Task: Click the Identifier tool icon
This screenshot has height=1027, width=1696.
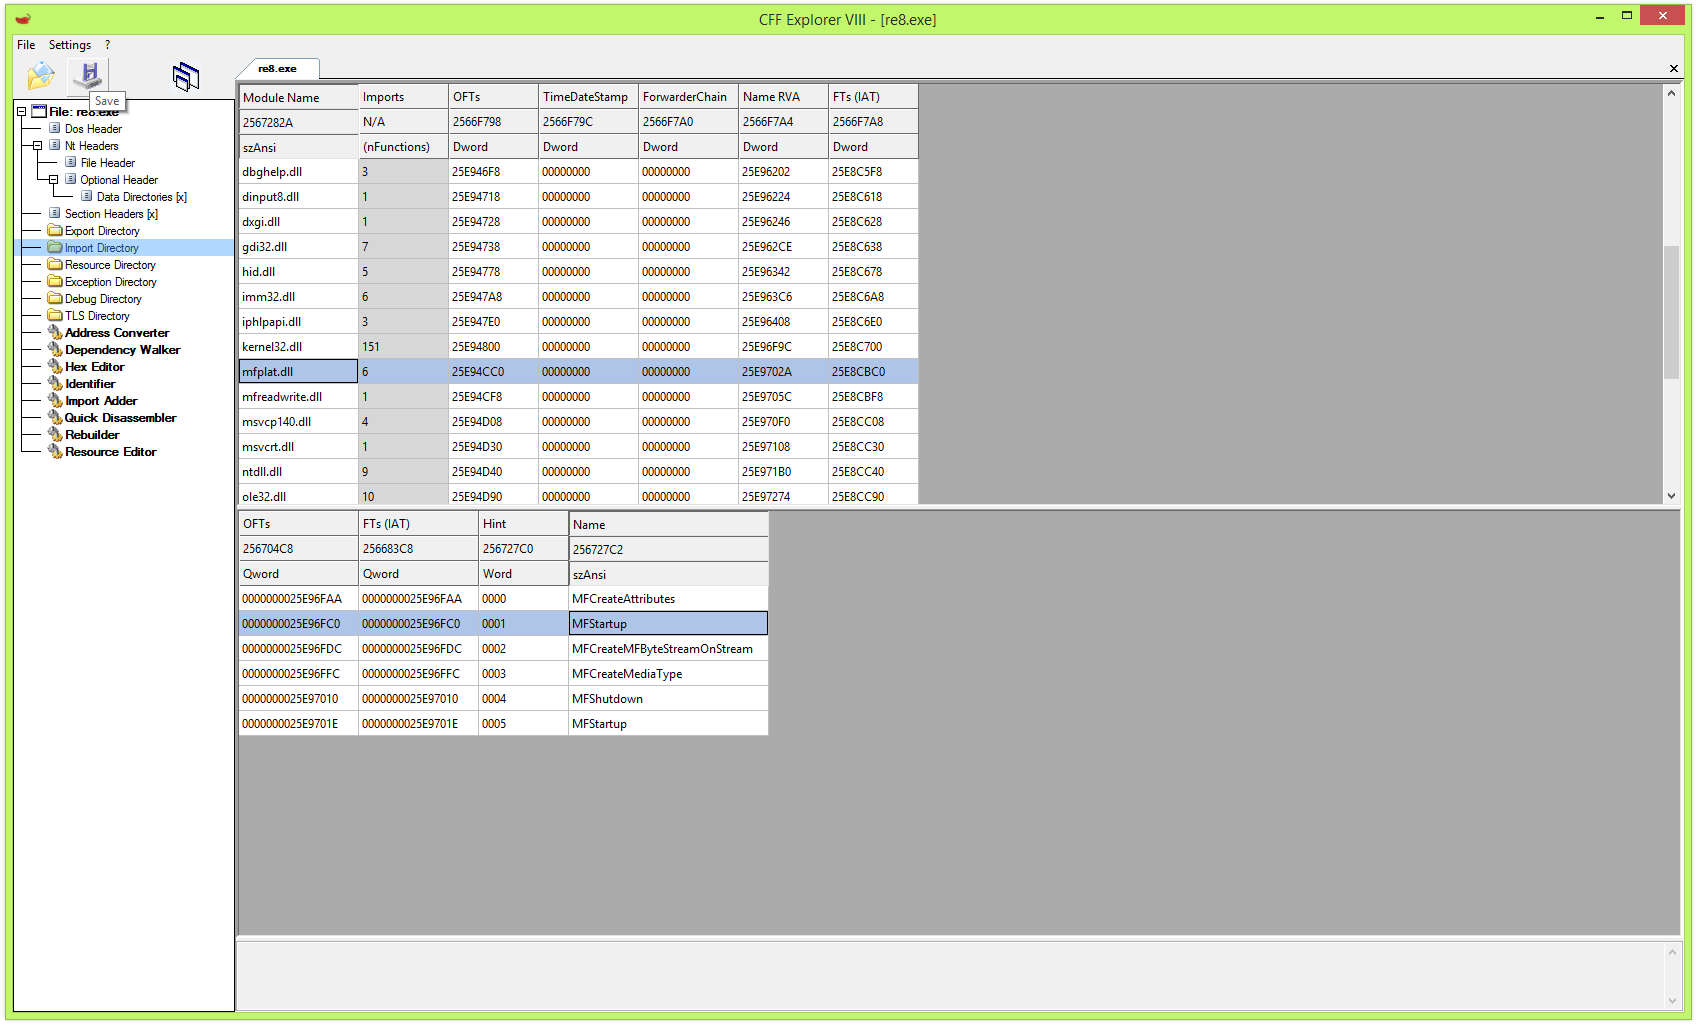Action: click(55, 383)
